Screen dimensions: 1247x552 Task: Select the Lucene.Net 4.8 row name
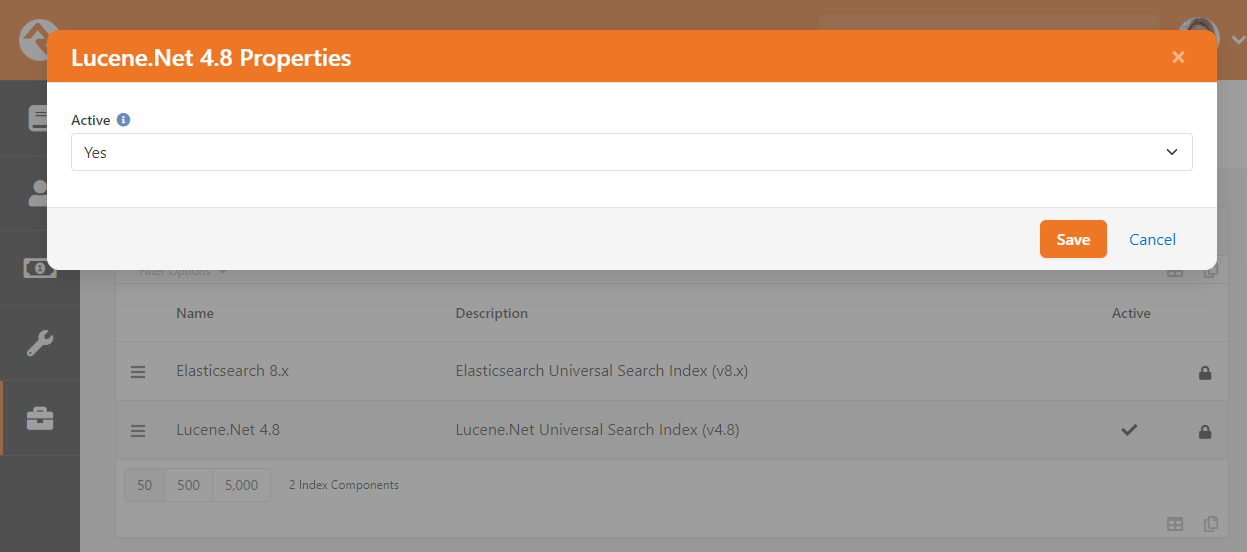(x=228, y=430)
